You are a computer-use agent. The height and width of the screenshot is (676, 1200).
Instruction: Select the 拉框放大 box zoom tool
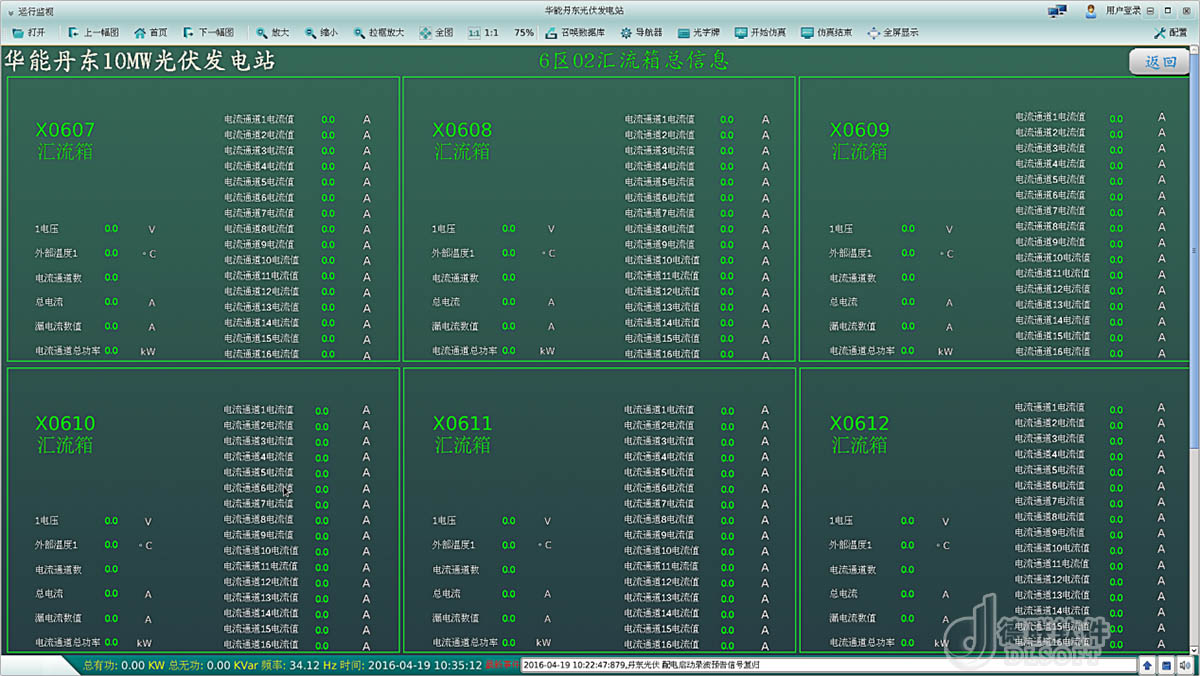[377, 33]
